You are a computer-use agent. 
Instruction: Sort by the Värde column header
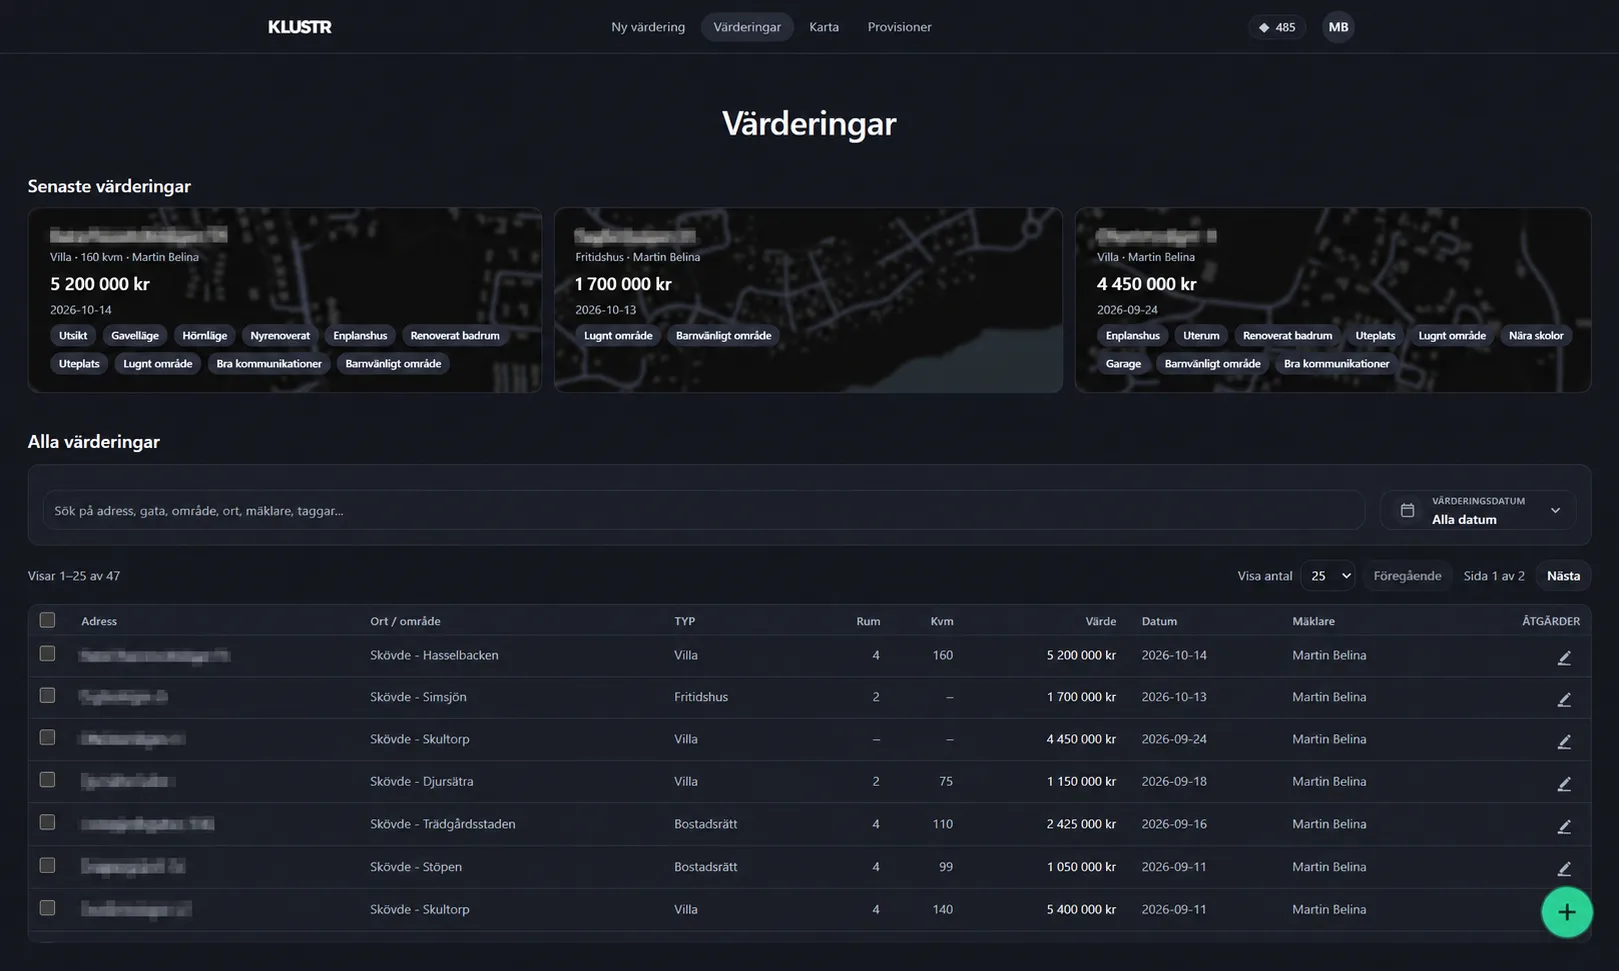pos(1100,621)
